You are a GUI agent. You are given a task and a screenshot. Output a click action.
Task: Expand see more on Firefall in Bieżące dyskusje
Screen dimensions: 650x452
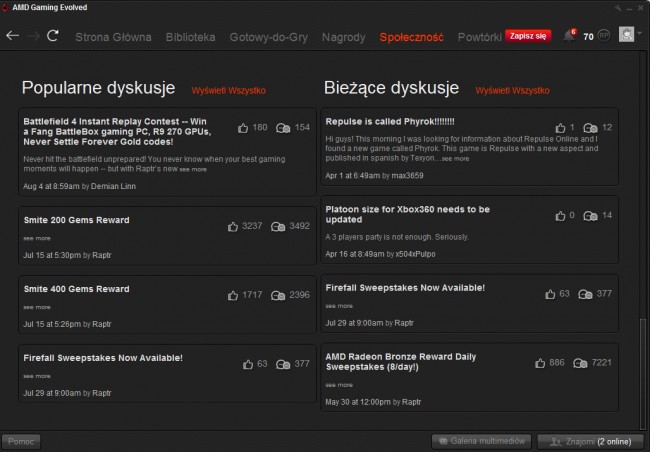tap(339, 306)
